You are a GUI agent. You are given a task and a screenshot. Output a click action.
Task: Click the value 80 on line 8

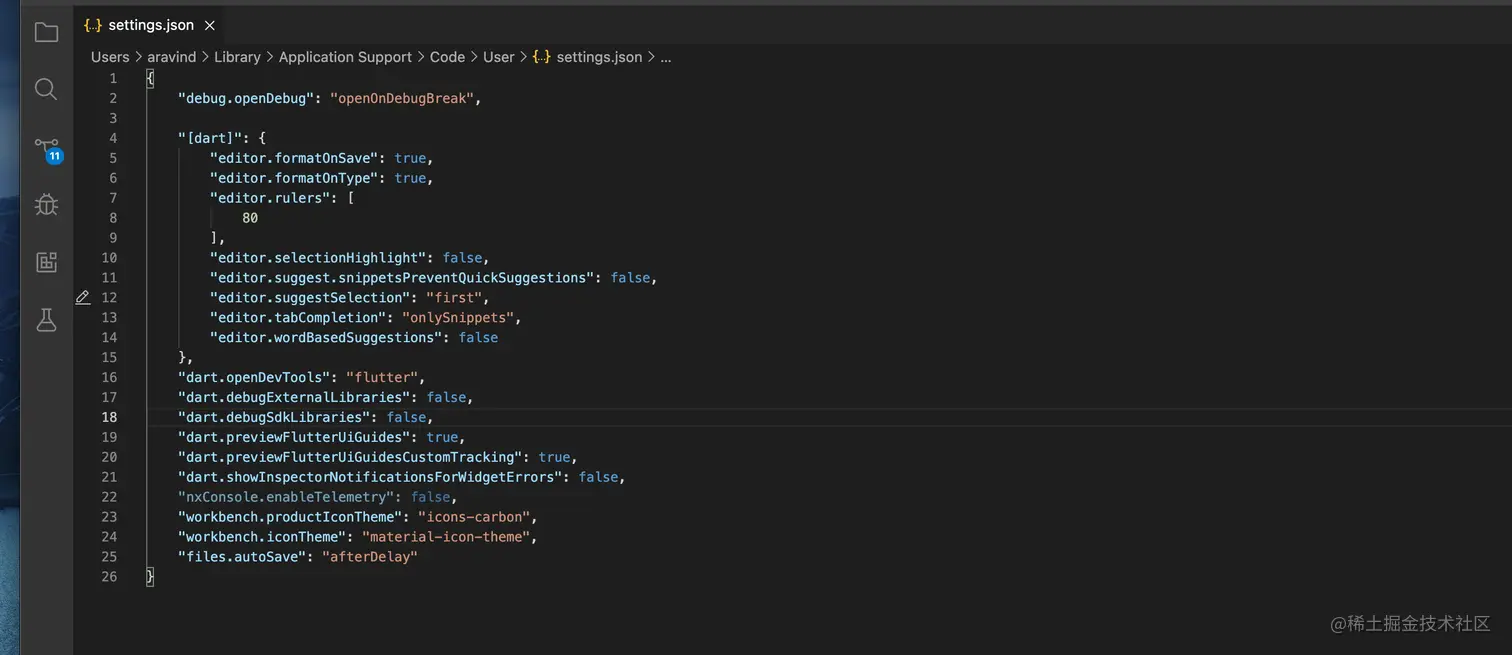pyautogui.click(x=250, y=218)
